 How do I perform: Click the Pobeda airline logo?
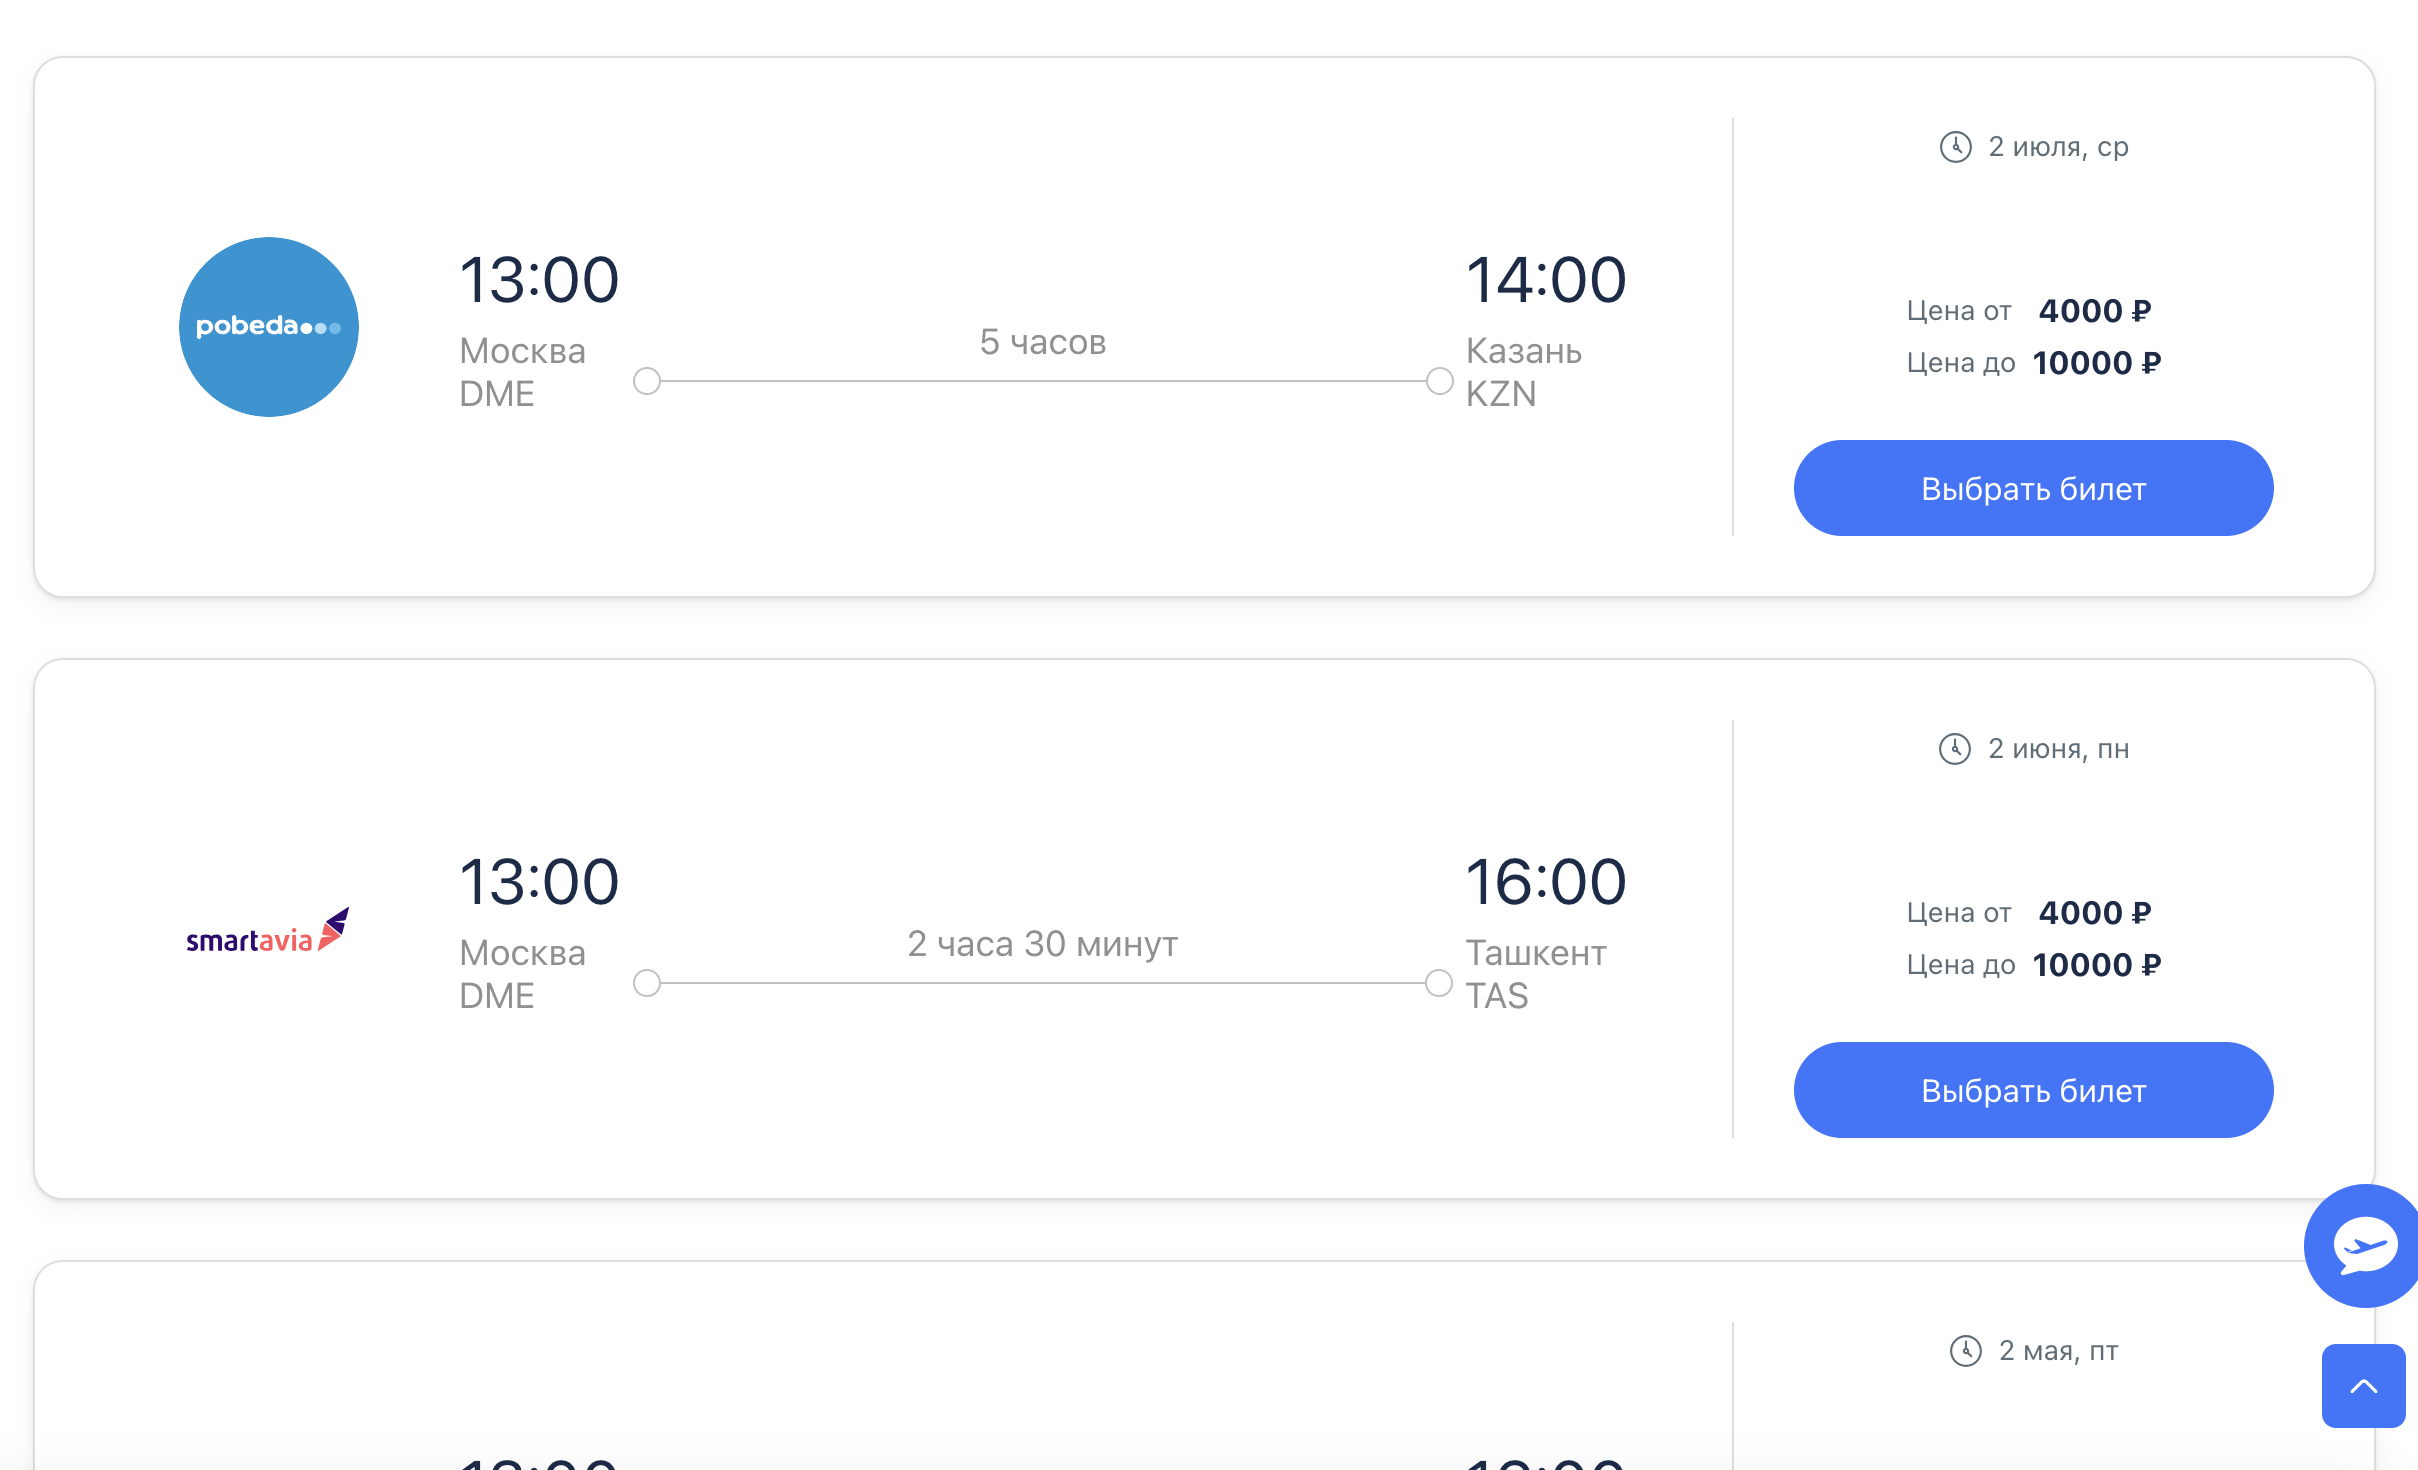268,326
